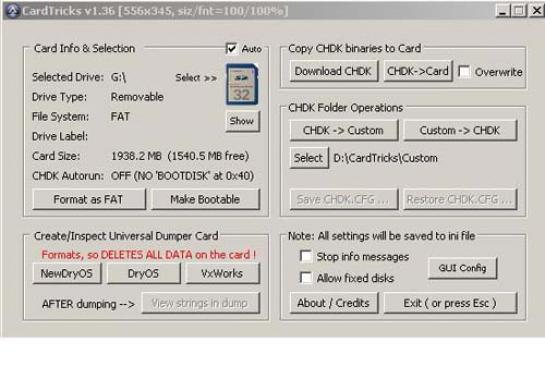Click the Drive Label field label

(60, 136)
